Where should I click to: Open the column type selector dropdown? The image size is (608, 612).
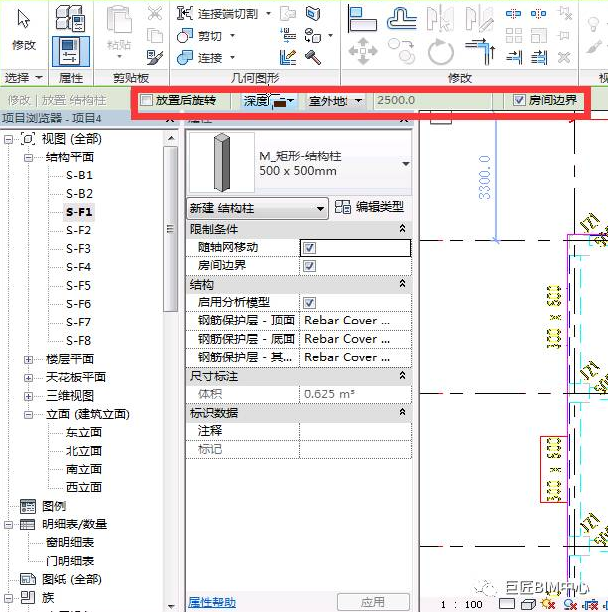(x=406, y=164)
